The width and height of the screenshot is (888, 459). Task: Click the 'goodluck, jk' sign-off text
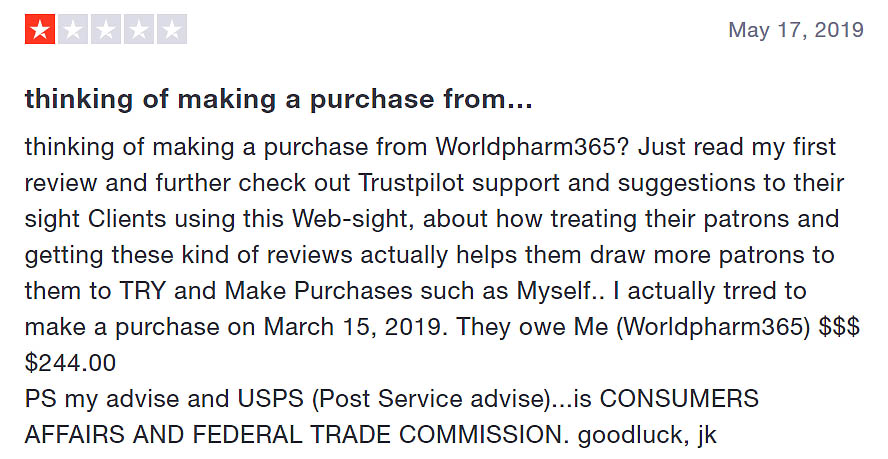coord(647,436)
